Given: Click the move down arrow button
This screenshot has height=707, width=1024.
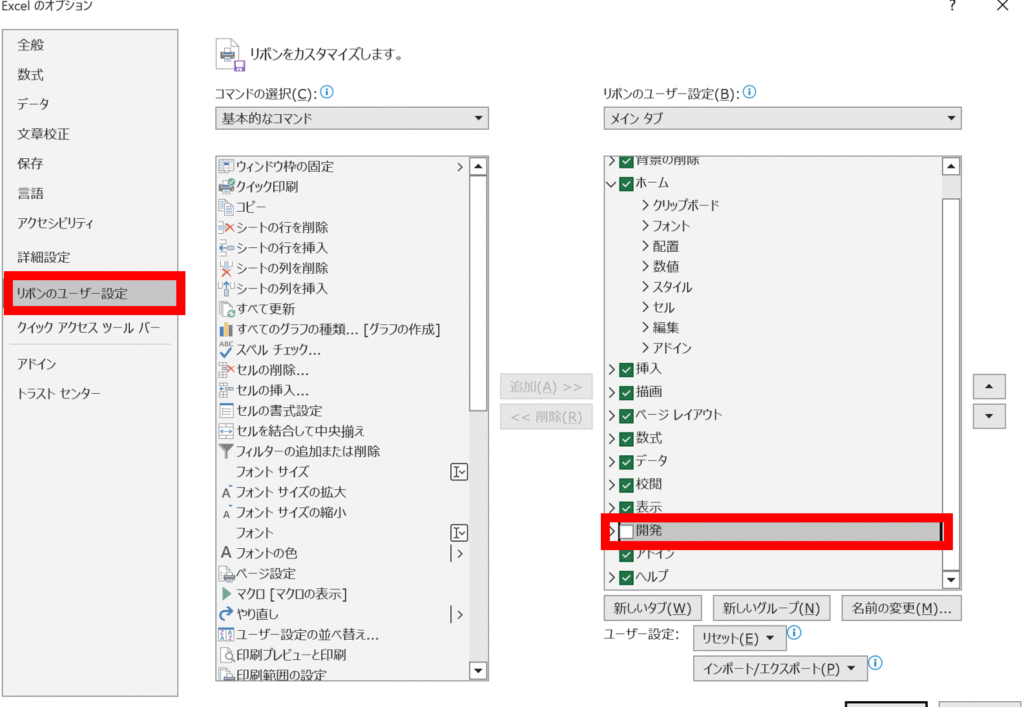Looking at the screenshot, I should (989, 416).
